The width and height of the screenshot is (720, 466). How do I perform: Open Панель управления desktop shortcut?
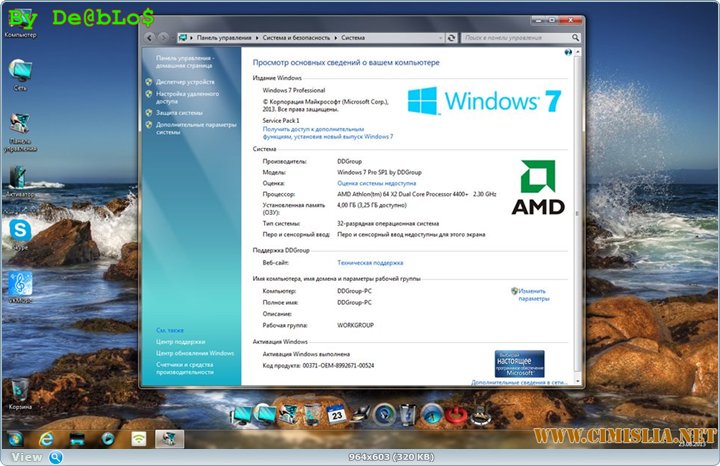click(x=19, y=124)
